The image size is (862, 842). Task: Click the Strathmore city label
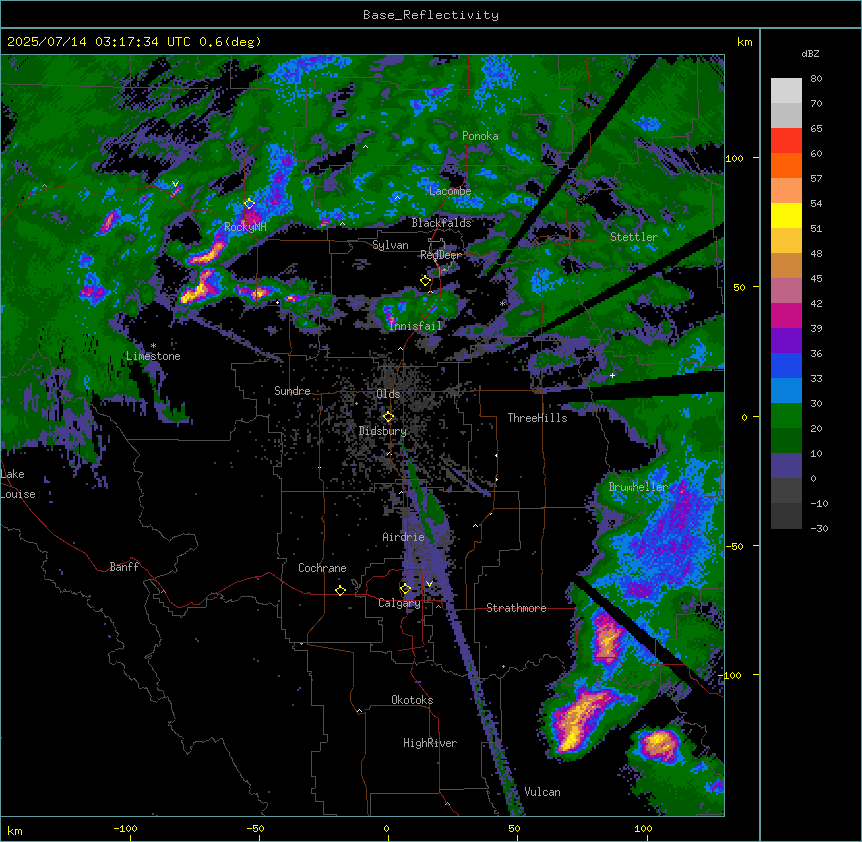click(516, 608)
